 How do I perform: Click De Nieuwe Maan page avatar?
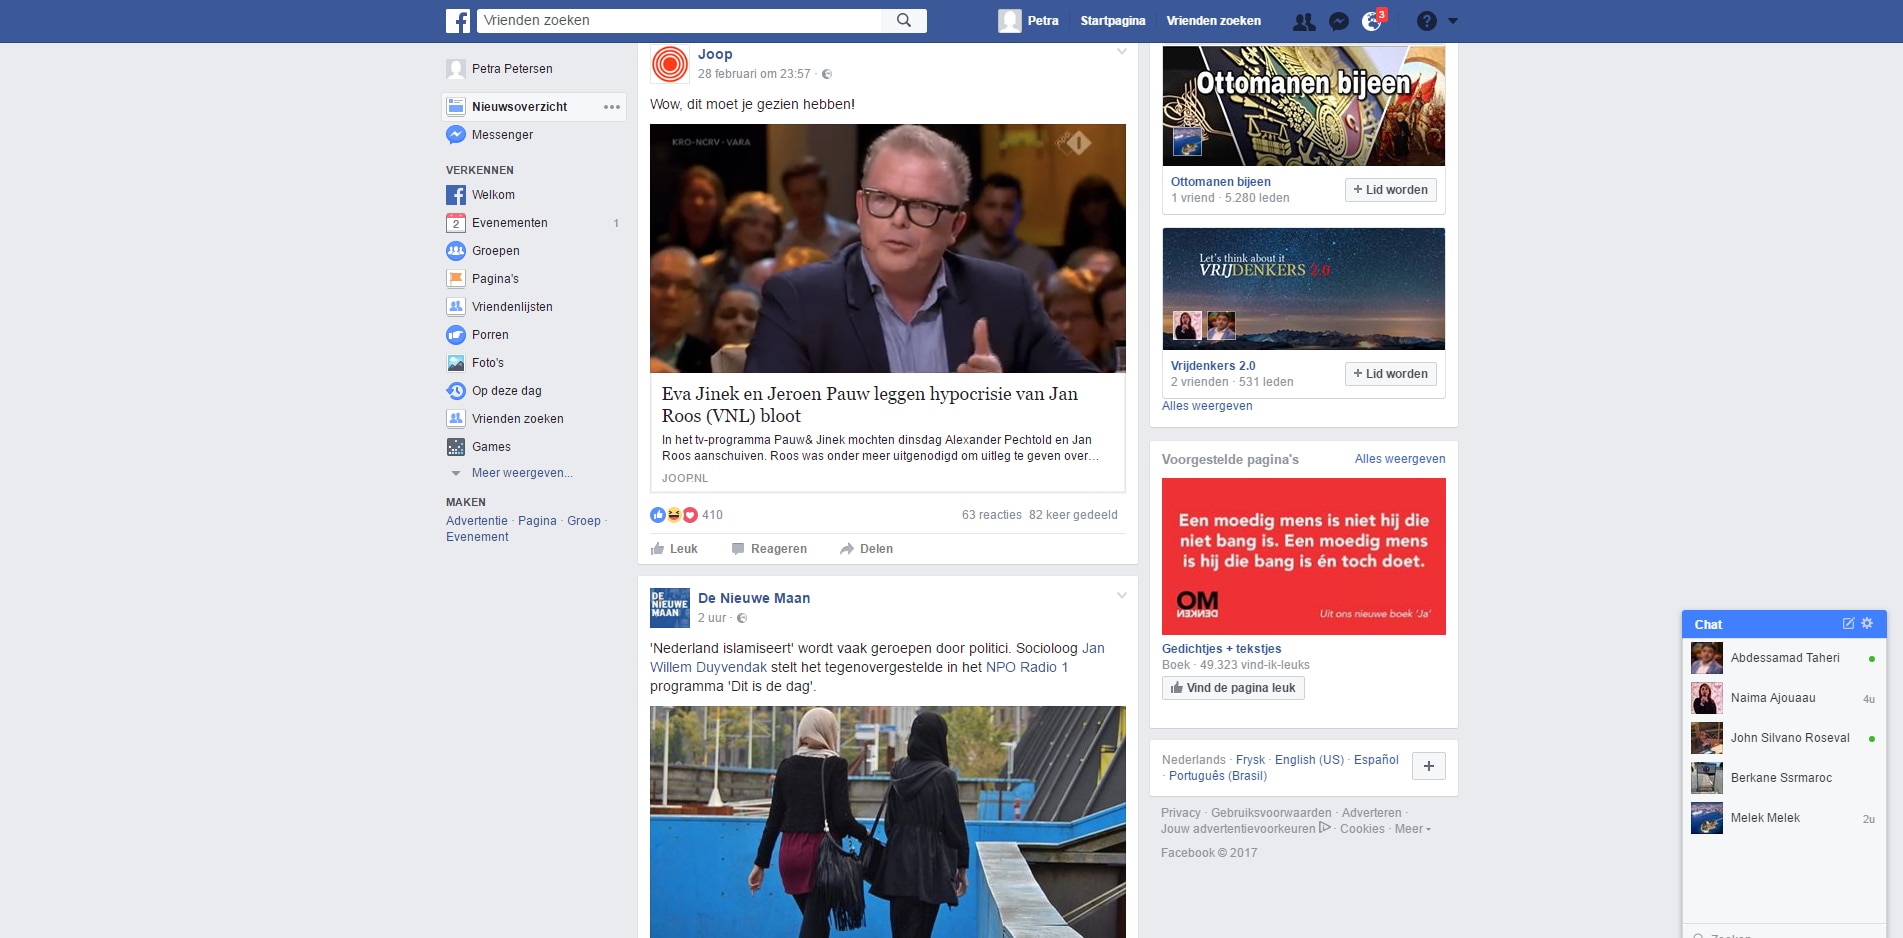[x=670, y=608]
